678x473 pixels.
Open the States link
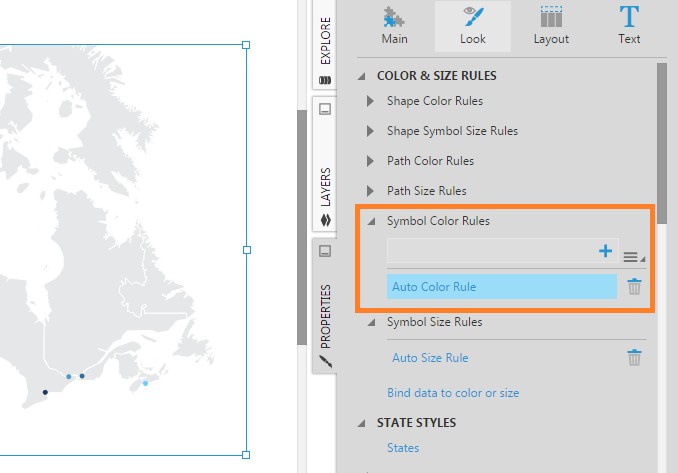403,448
